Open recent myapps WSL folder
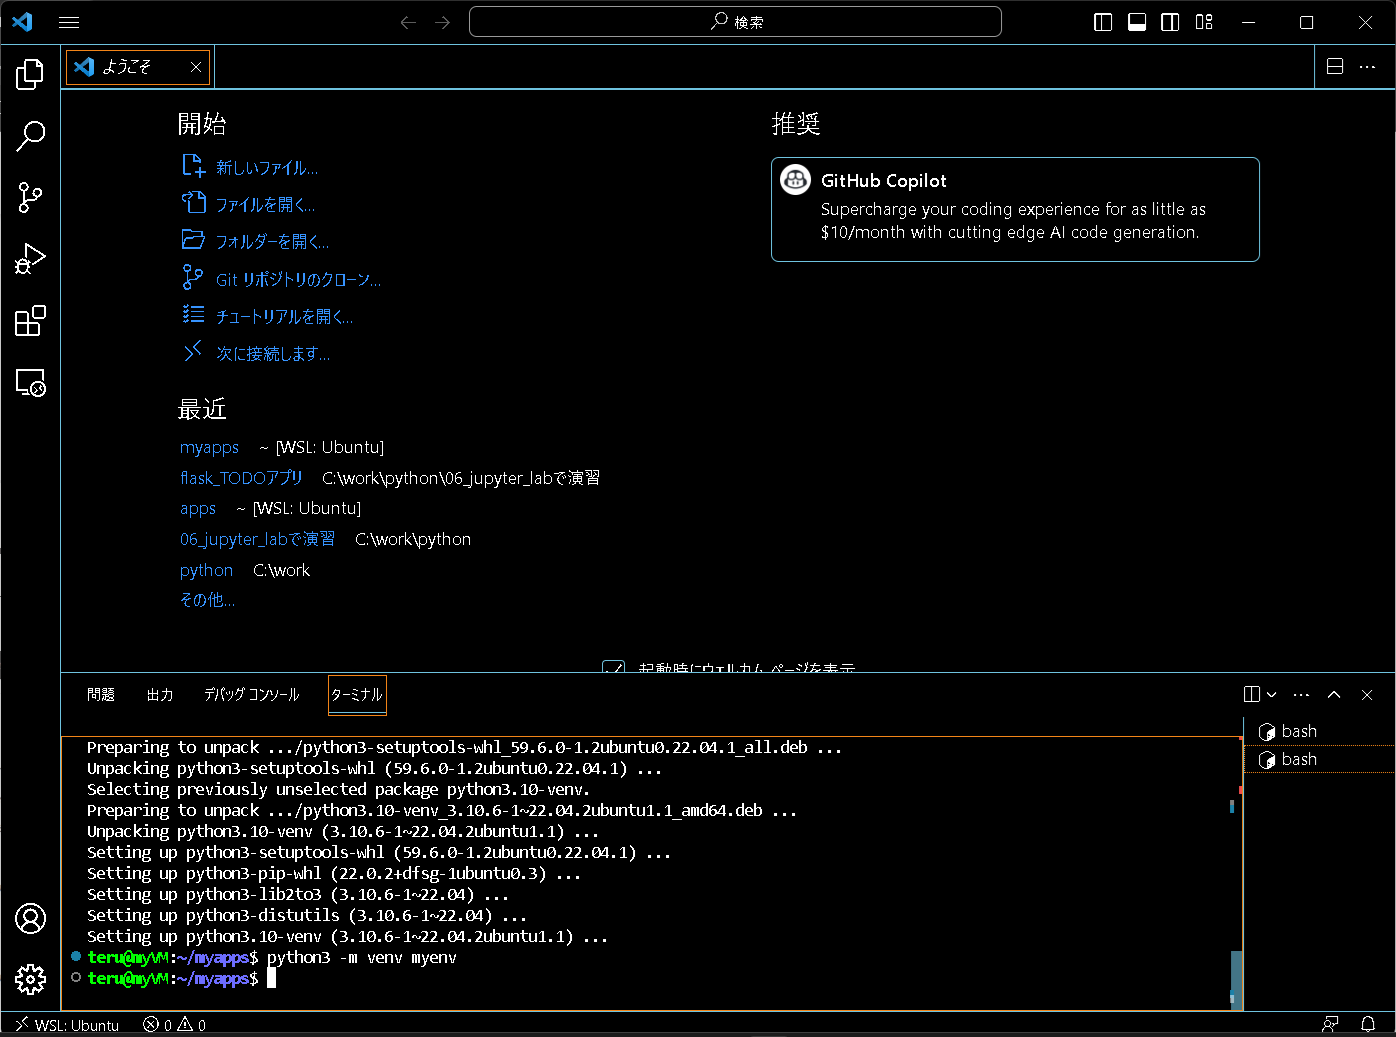The image size is (1396, 1037). click(x=209, y=447)
